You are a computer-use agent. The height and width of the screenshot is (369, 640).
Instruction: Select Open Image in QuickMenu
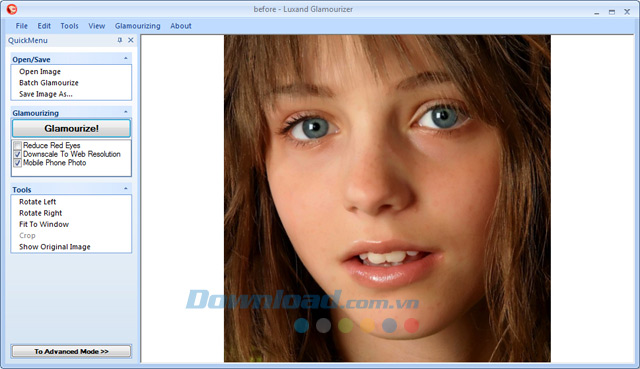[x=40, y=71]
